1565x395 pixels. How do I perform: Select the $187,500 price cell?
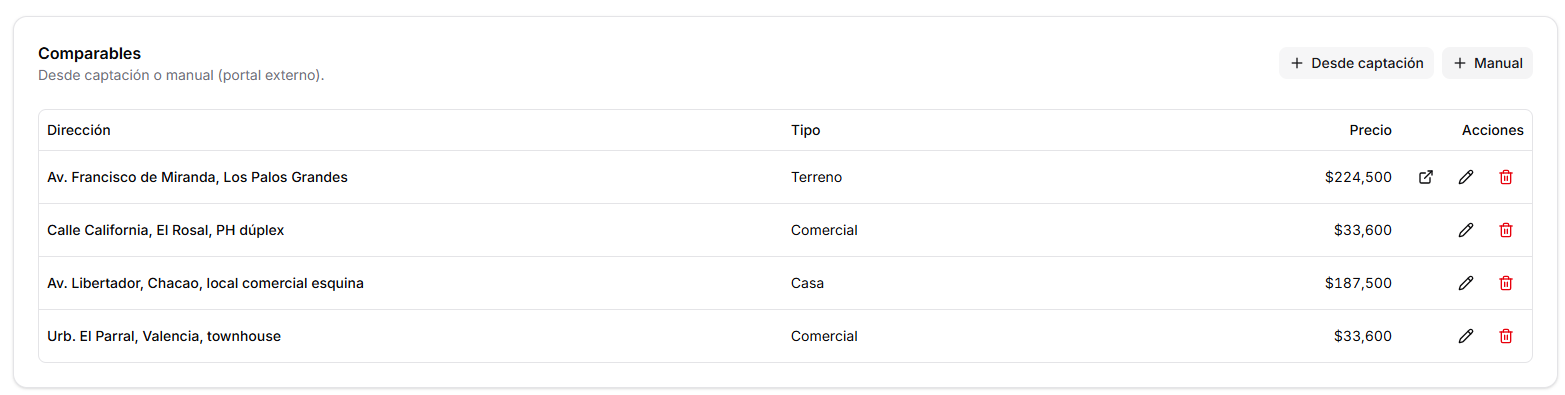[1358, 283]
